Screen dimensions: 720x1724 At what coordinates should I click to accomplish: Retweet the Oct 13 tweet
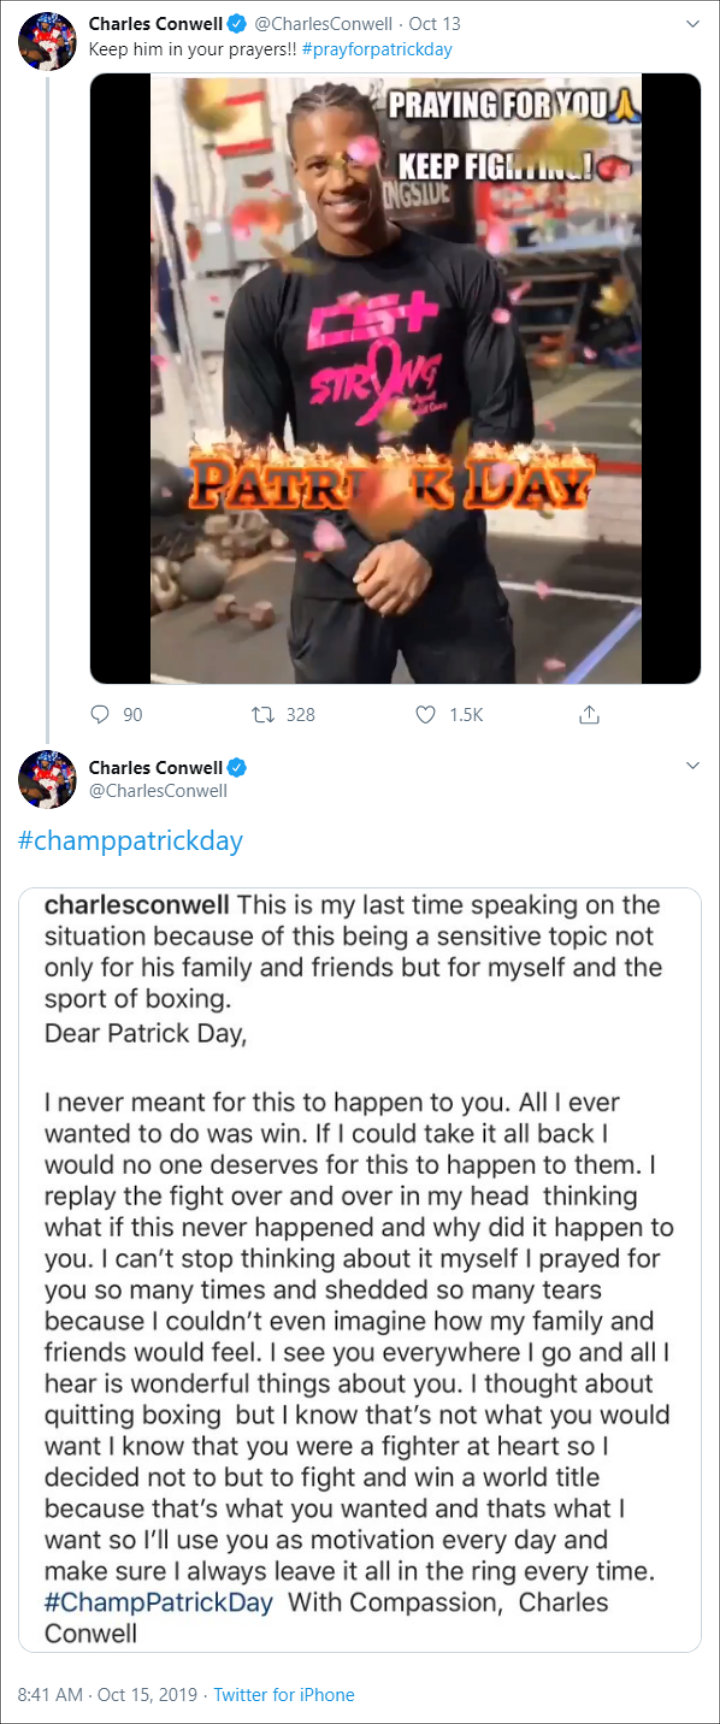(263, 715)
